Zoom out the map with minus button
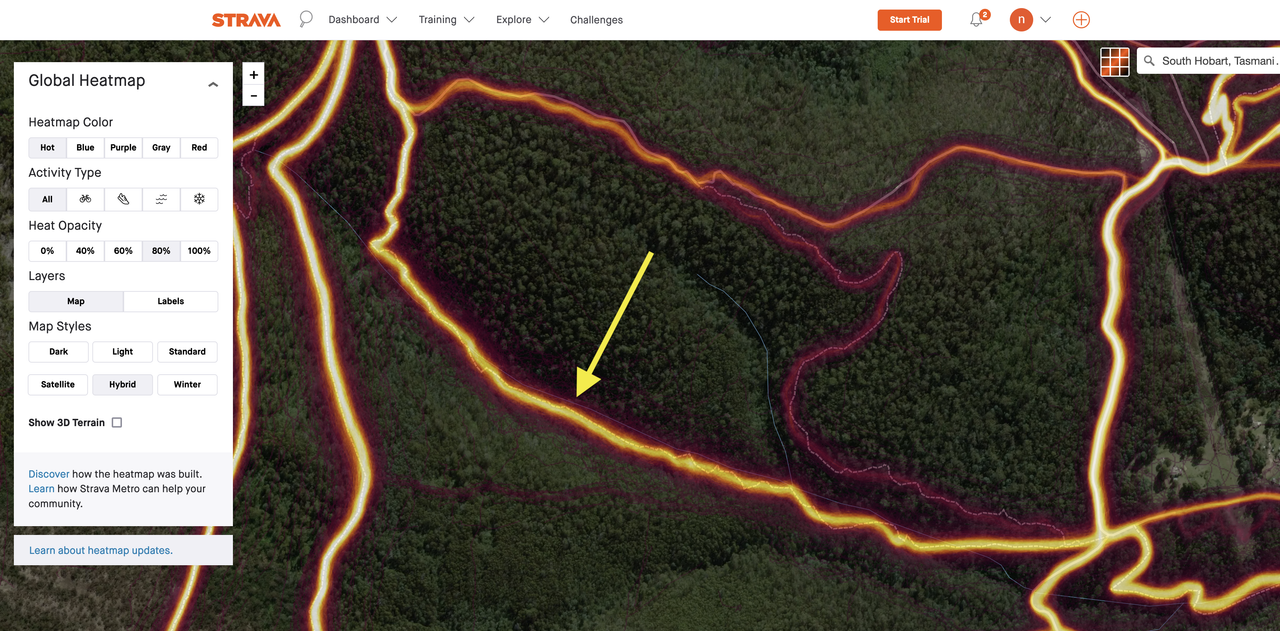The width and height of the screenshot is (1280, 631). pyautogui.click(x=254, y=96)
